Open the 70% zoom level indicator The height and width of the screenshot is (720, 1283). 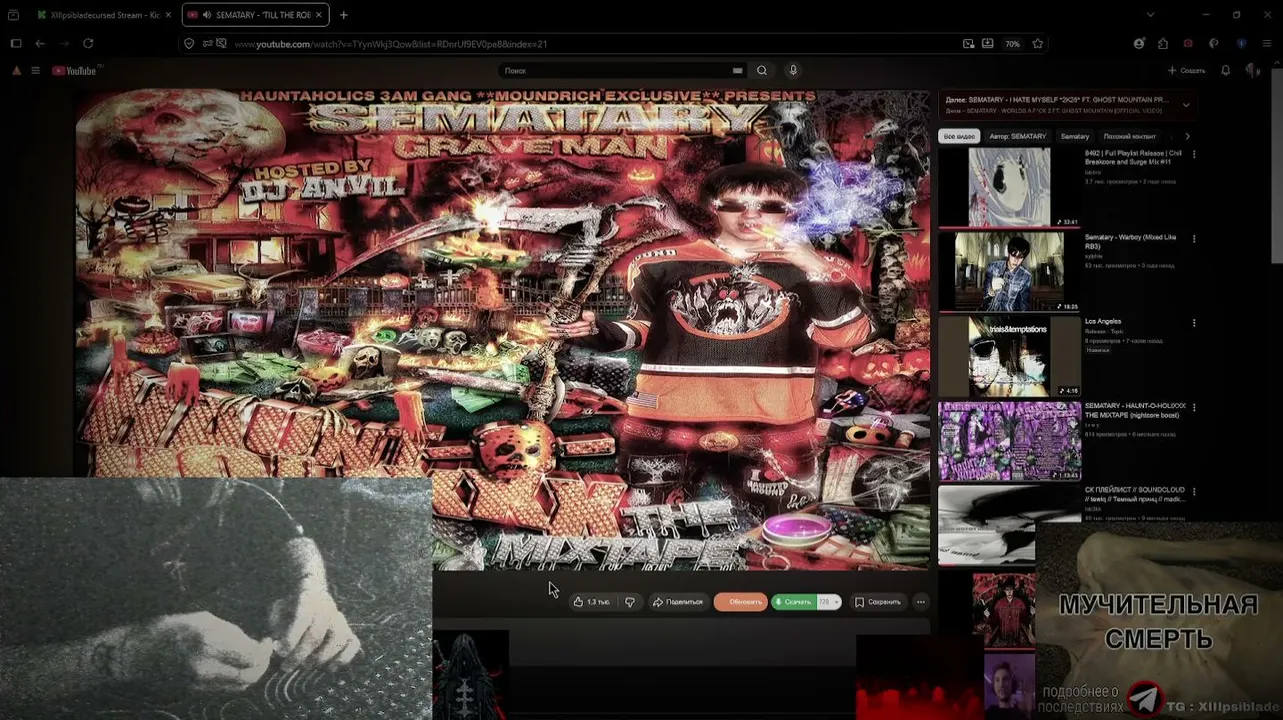point(1012,44)
